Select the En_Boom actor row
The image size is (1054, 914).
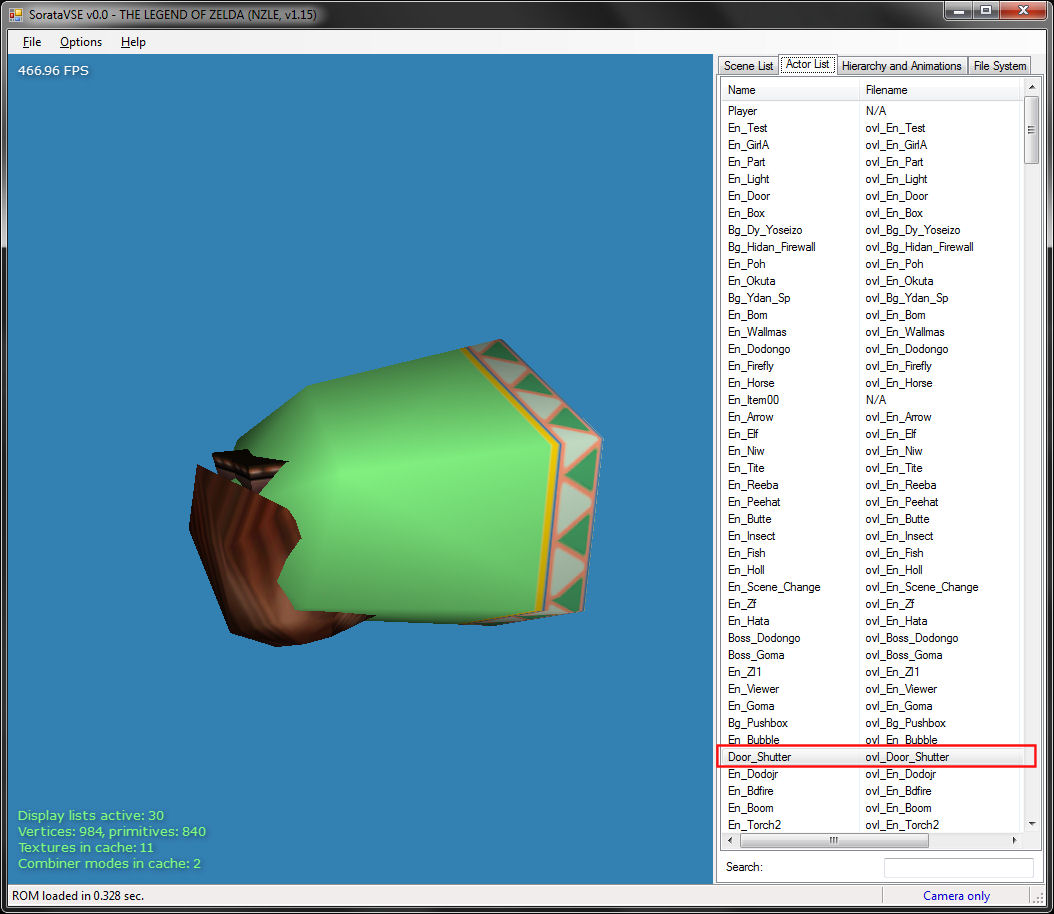coord(873,808)
